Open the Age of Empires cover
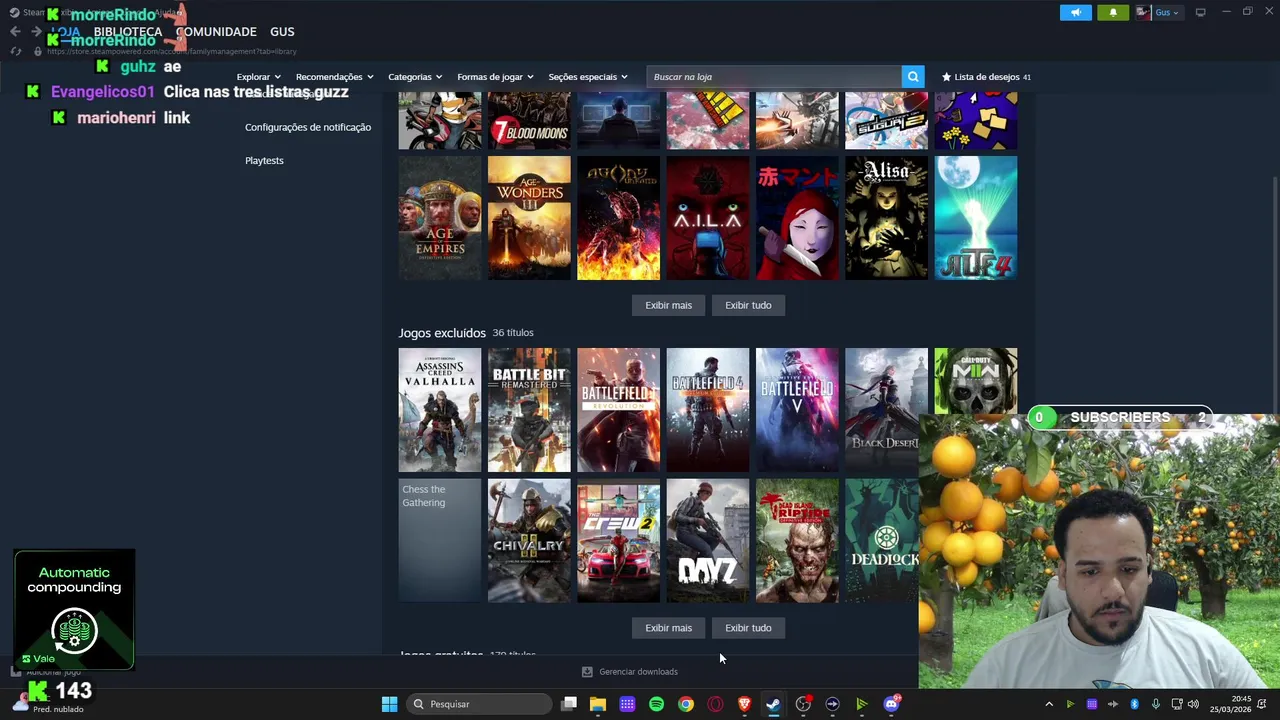Screen dimensions: 1280x720 pos(440,218)
